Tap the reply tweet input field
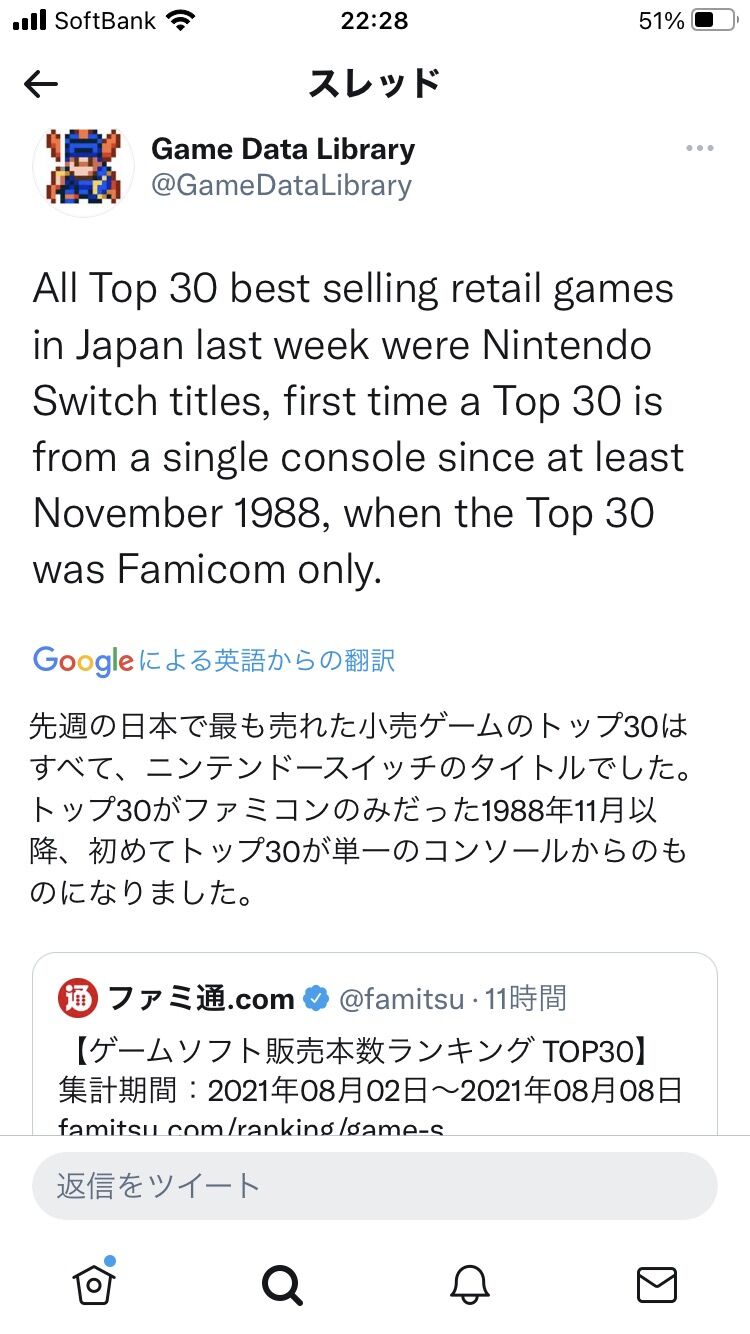The width and height of the screenshot is (750, 1334). (374, 1186)
